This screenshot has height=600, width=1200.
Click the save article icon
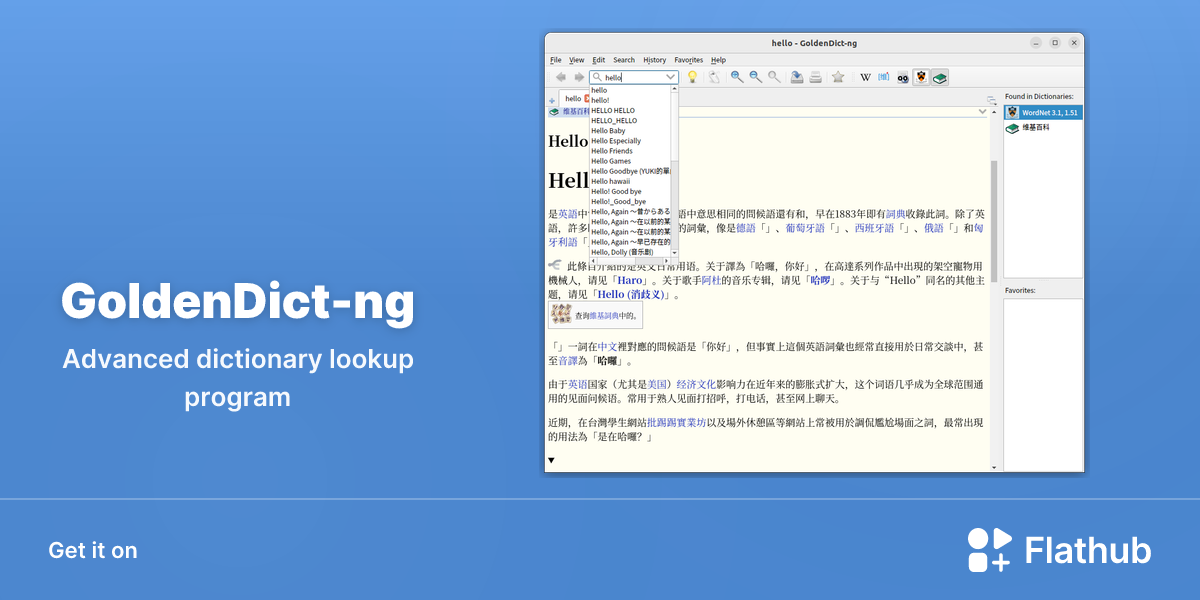pos(797,77)
